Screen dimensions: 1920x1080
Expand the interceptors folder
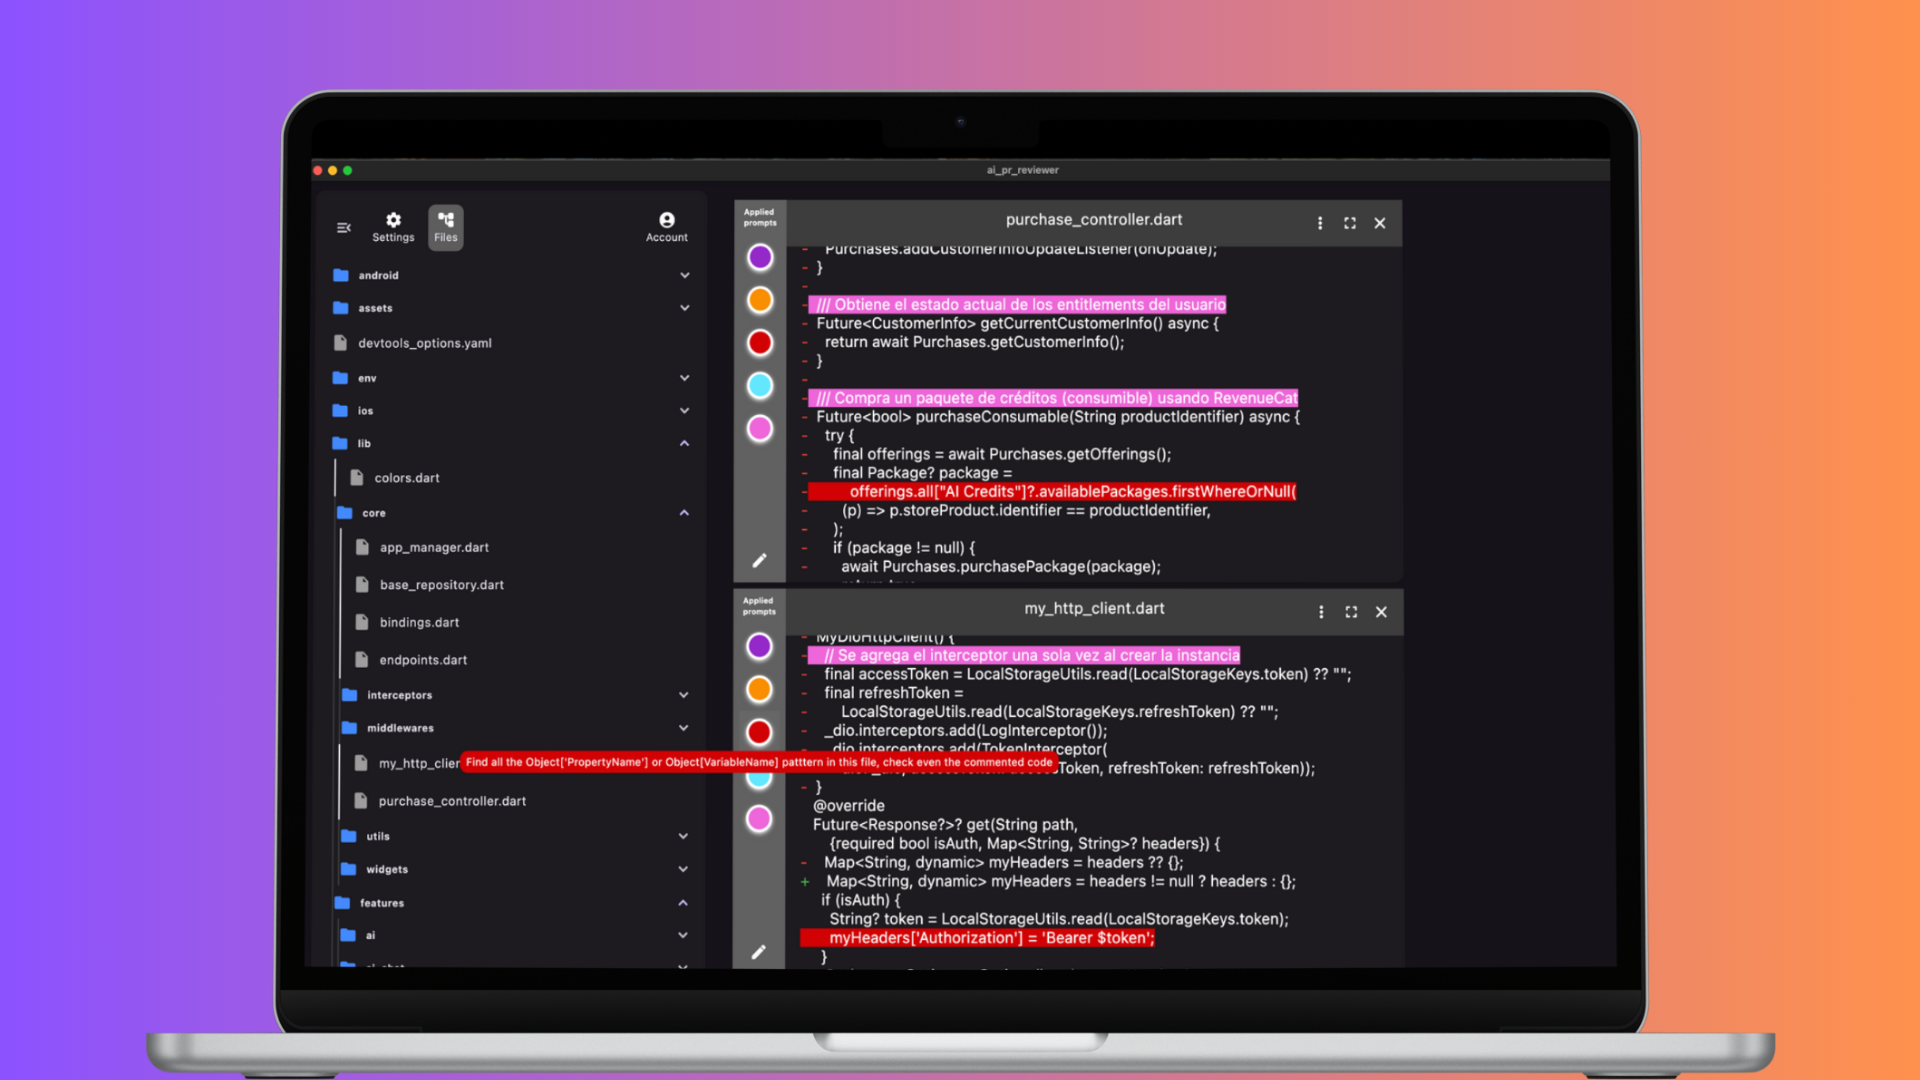coord(683,695)
